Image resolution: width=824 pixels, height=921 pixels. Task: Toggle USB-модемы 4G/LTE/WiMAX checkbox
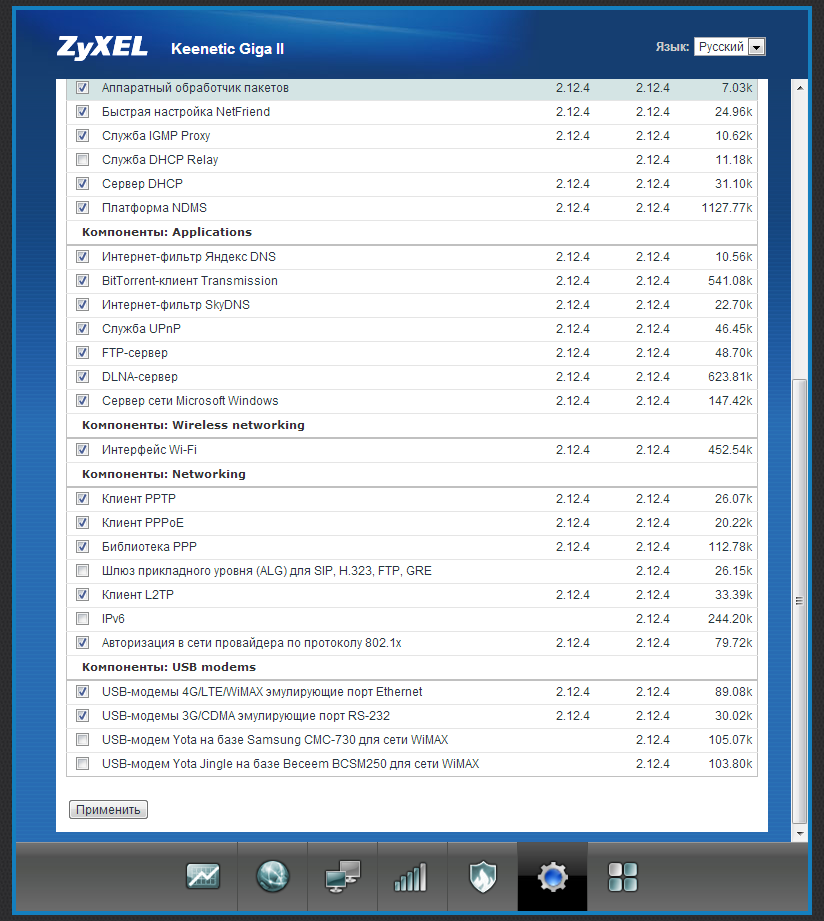(x=83, y=692)
